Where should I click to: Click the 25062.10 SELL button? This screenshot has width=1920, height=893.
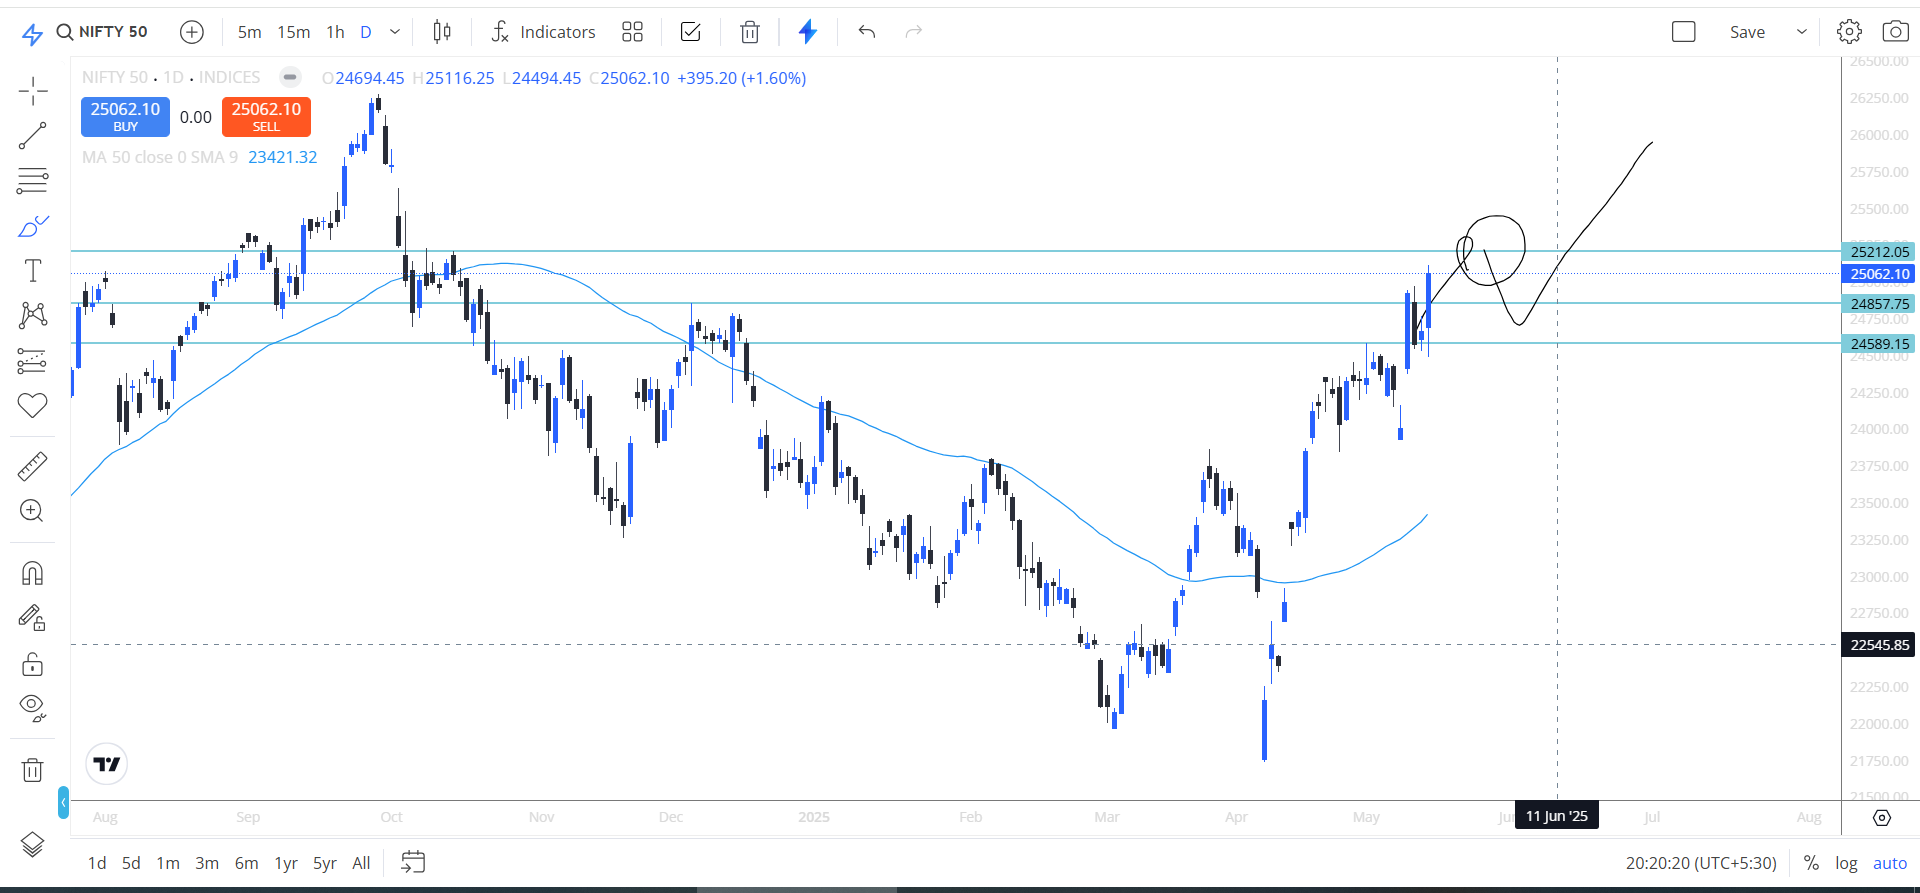click(266, 117)
